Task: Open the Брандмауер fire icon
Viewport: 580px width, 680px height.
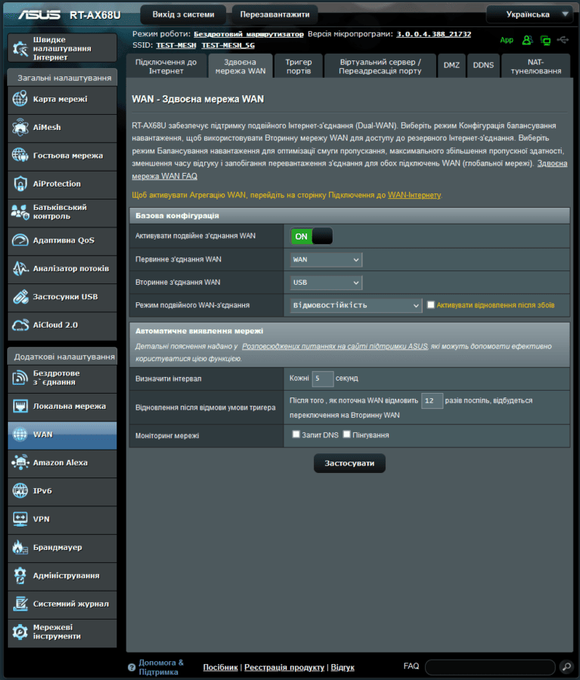Action: [x=20, y=547]
